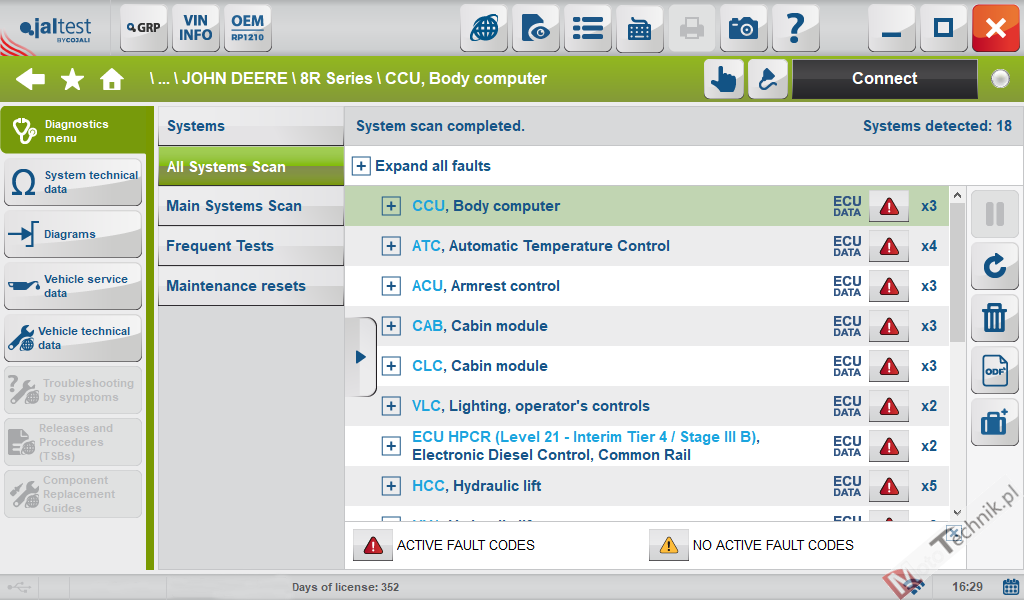Take a screenshot with camera icon

tap(743, 28)
